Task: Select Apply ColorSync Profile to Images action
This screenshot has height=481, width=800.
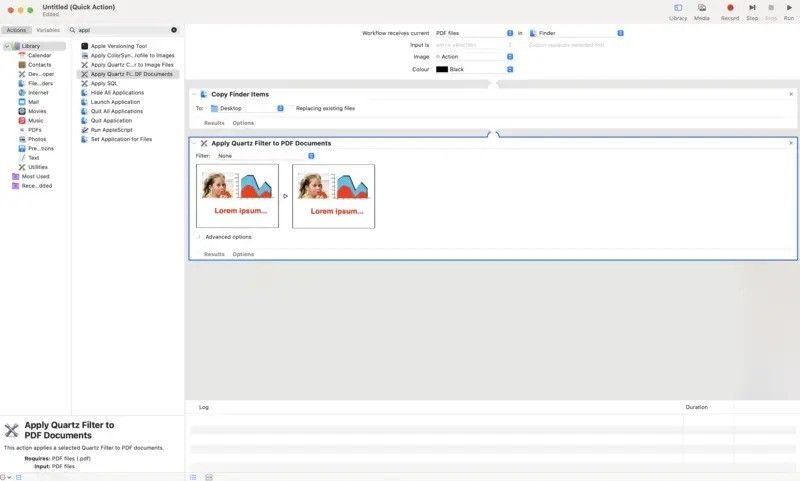Action: (x=132, y=55)
